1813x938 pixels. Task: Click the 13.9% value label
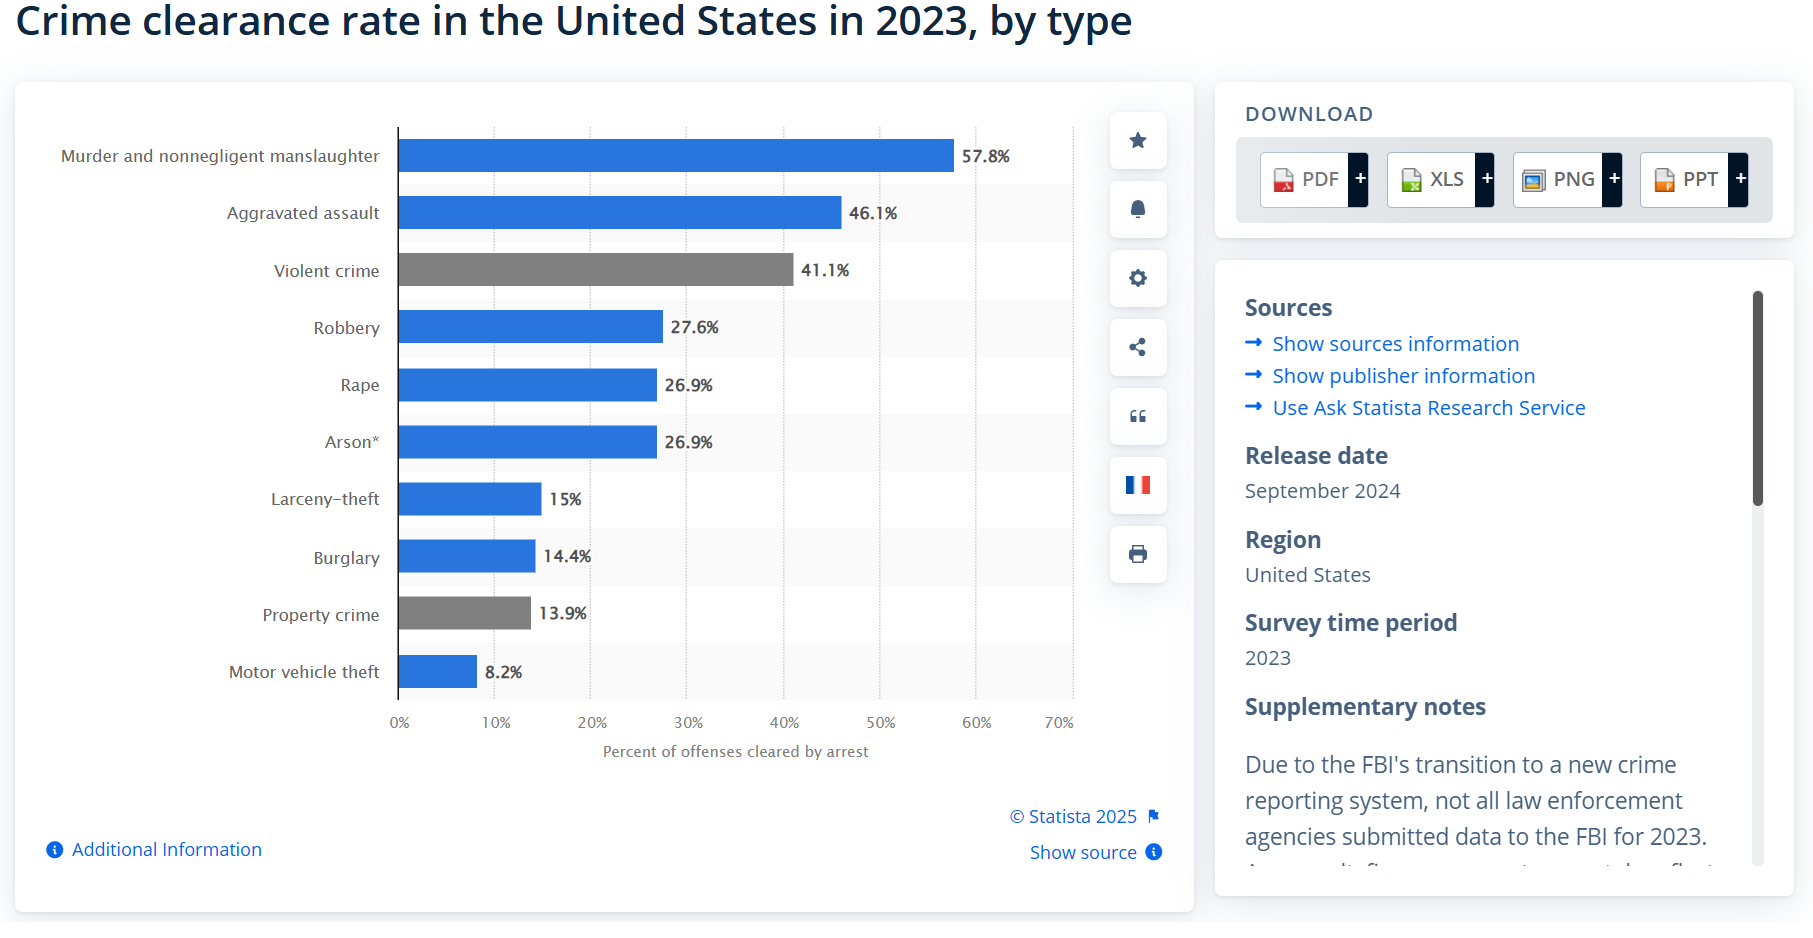click(563, 613)
